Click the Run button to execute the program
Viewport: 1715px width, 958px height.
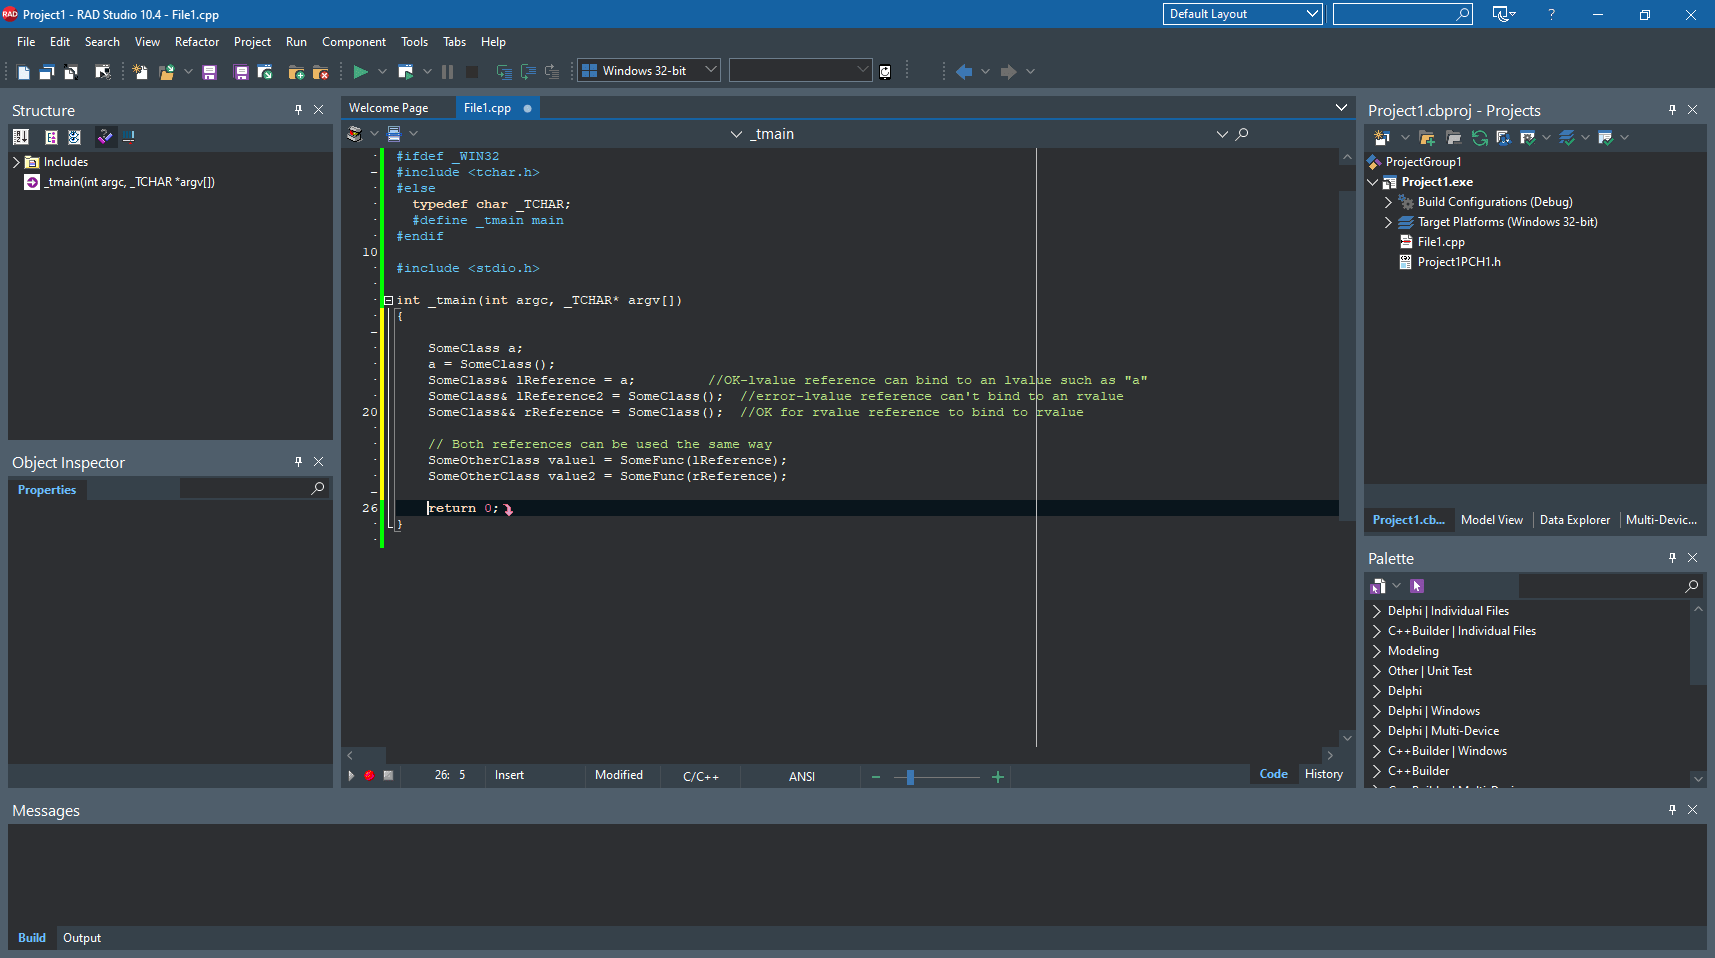pos(360,71)
